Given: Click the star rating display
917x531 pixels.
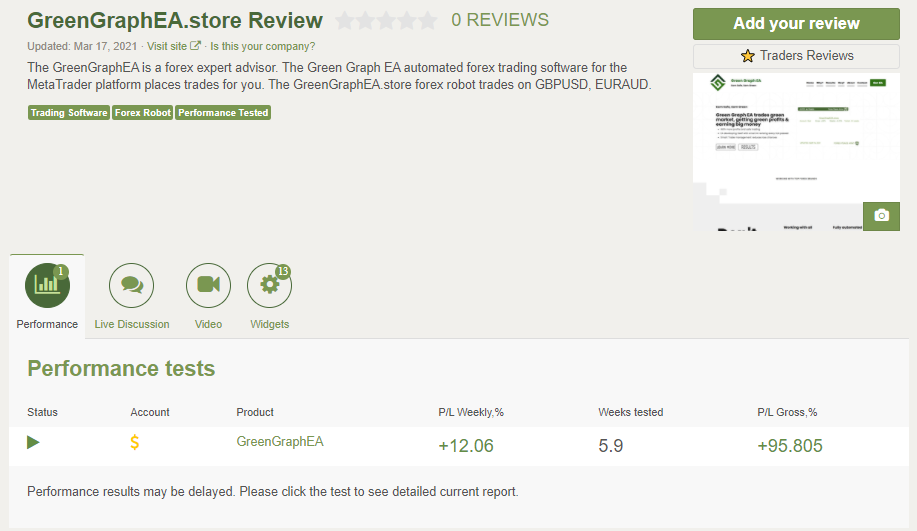Looking at the screenshot, I should [x=387, y=20].
